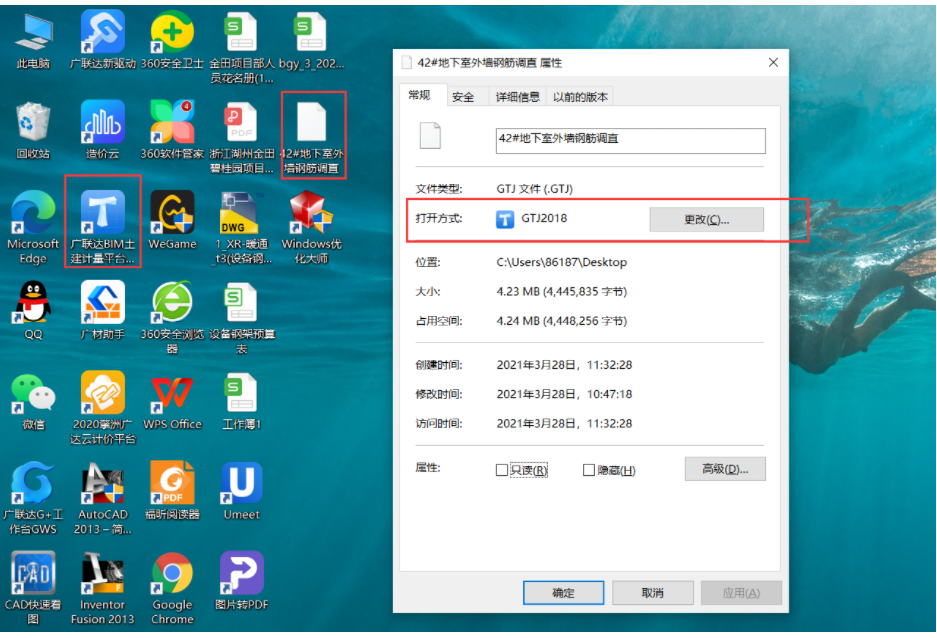Click the GTJ 文件 (.GTJ) type text
Screen dimensions: 937x638
(535, 189)
